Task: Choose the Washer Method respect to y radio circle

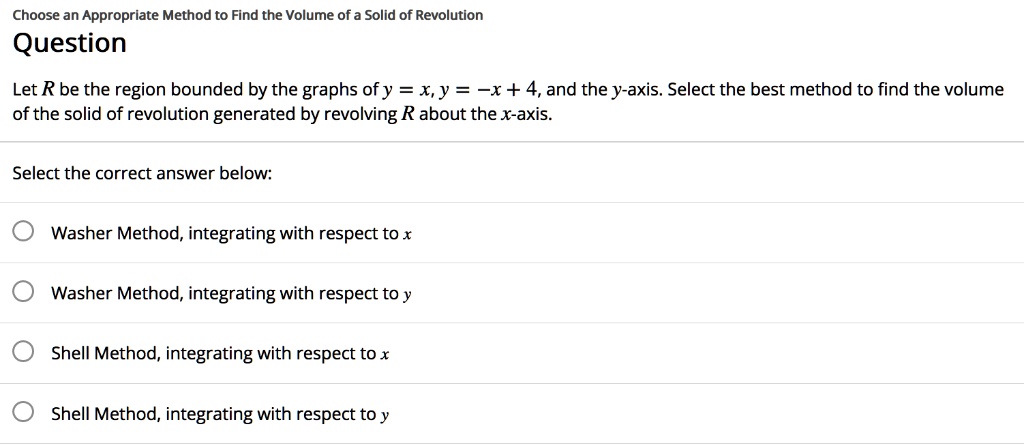Action: (x=22, y=293)
